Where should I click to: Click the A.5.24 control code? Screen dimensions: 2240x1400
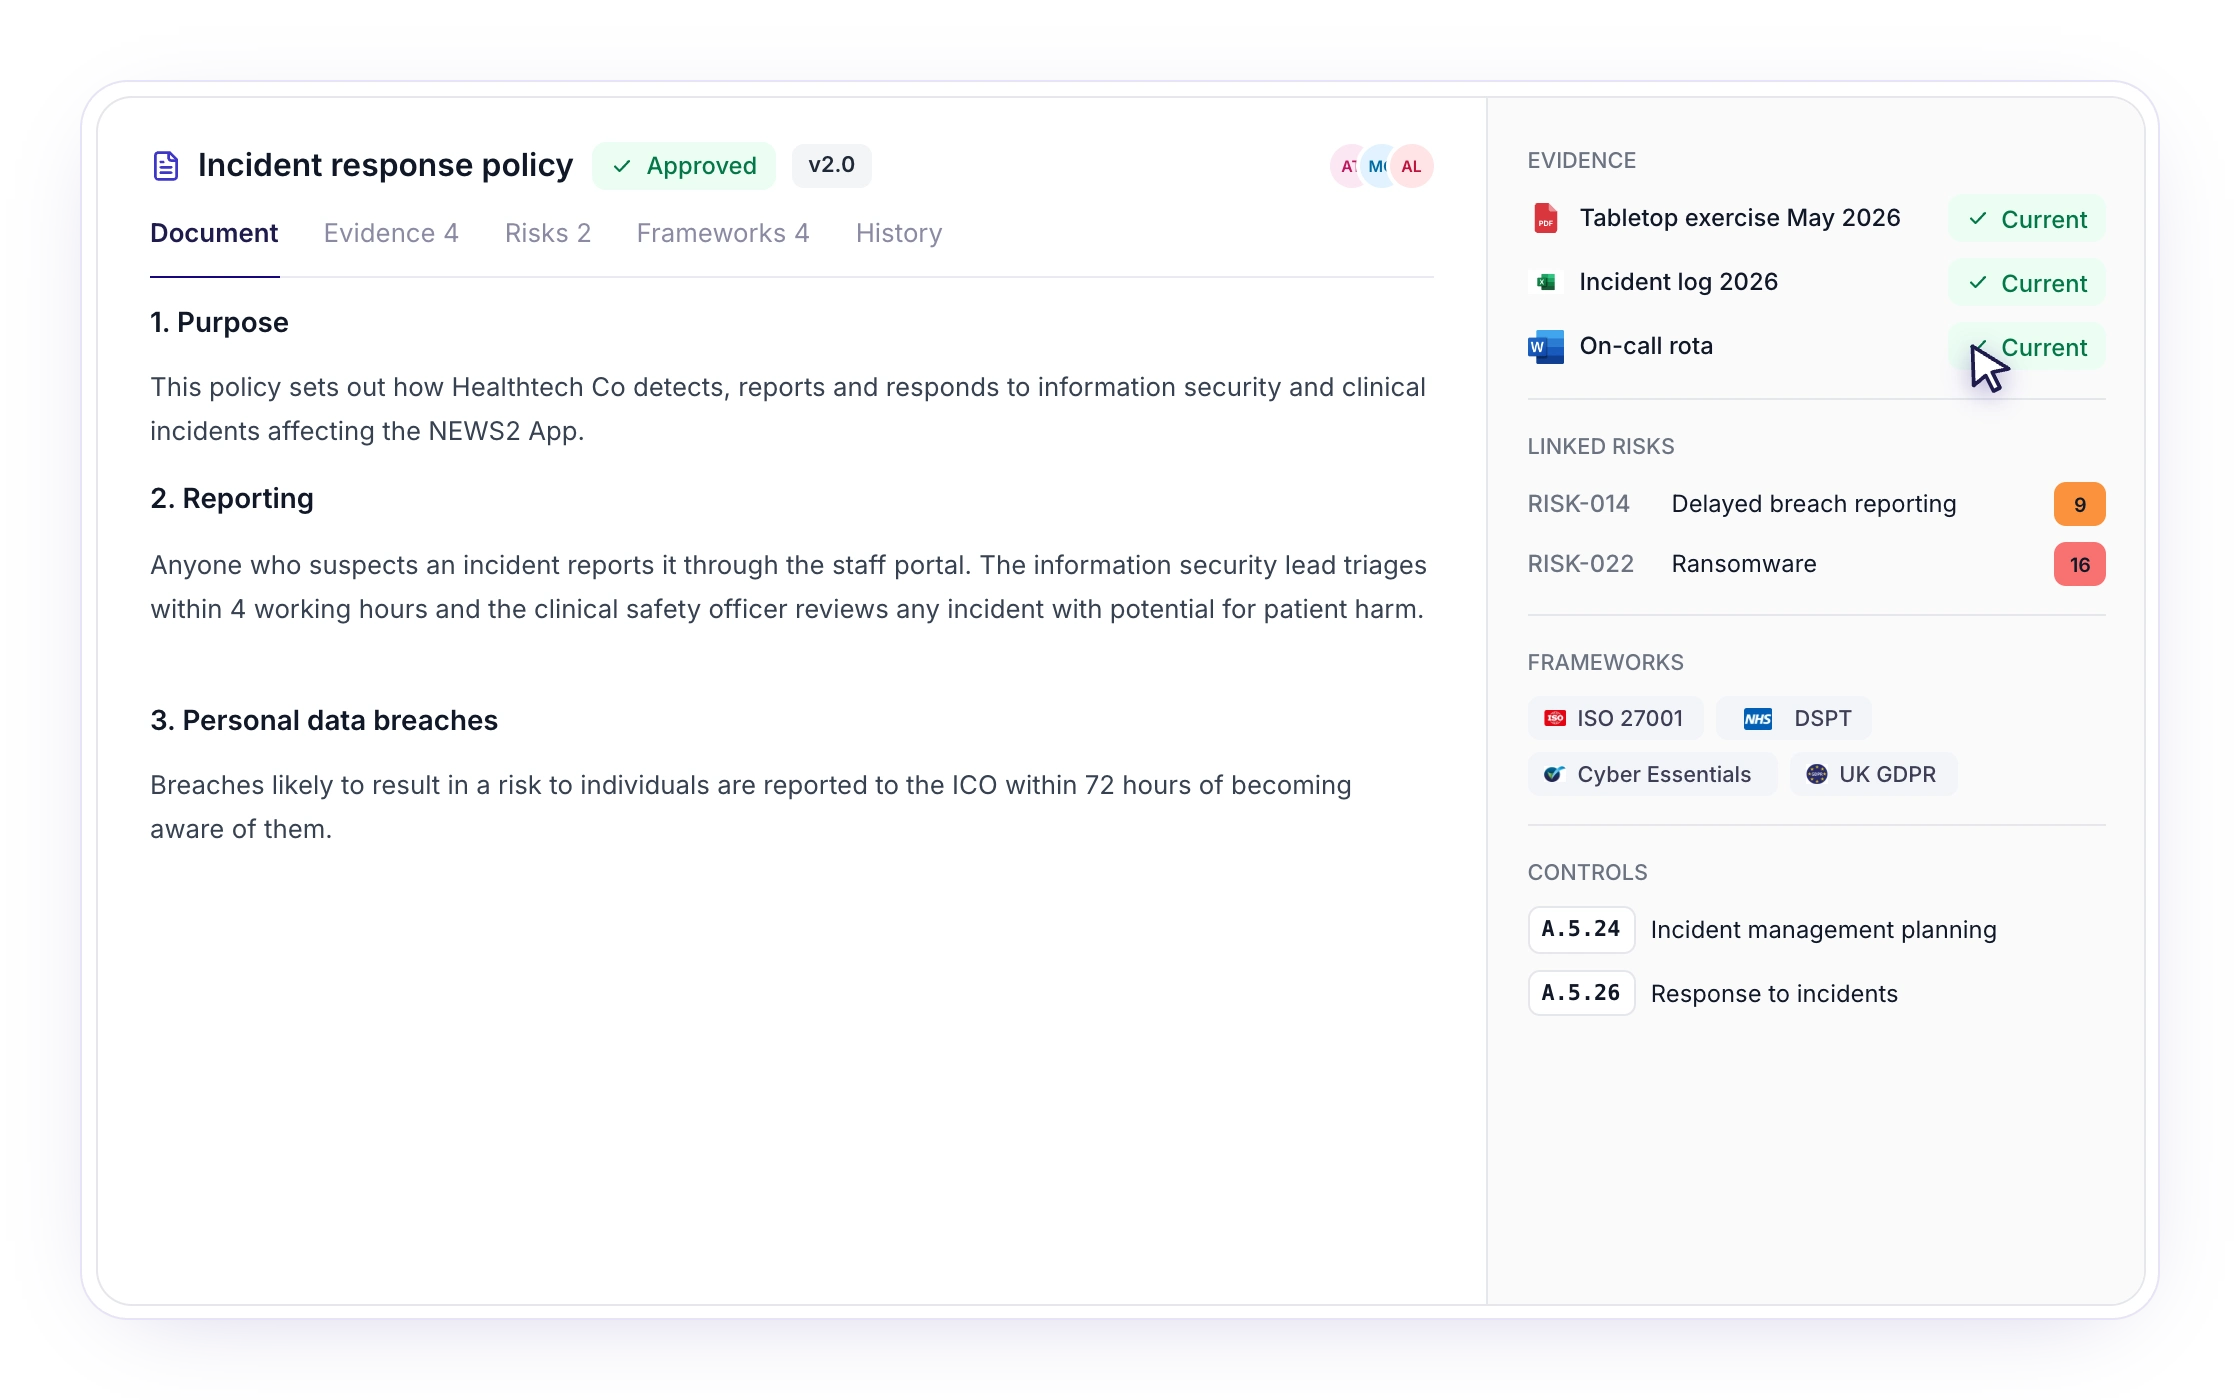coord(1581,929)
